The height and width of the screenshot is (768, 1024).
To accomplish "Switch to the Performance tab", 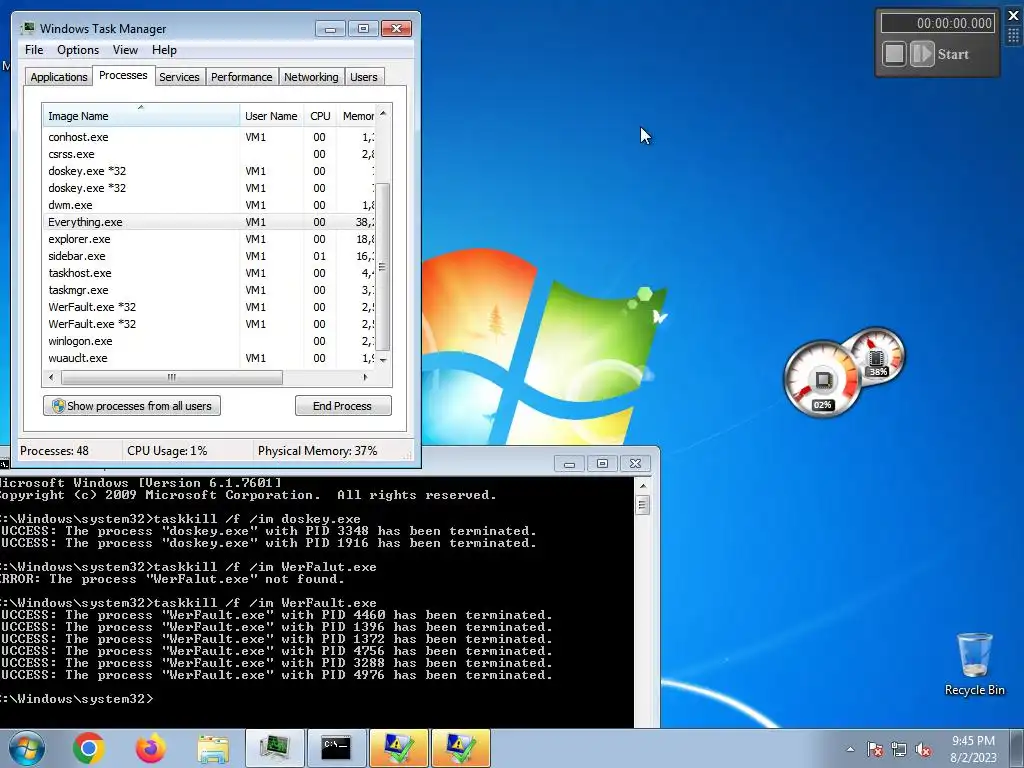I will 241,77.
